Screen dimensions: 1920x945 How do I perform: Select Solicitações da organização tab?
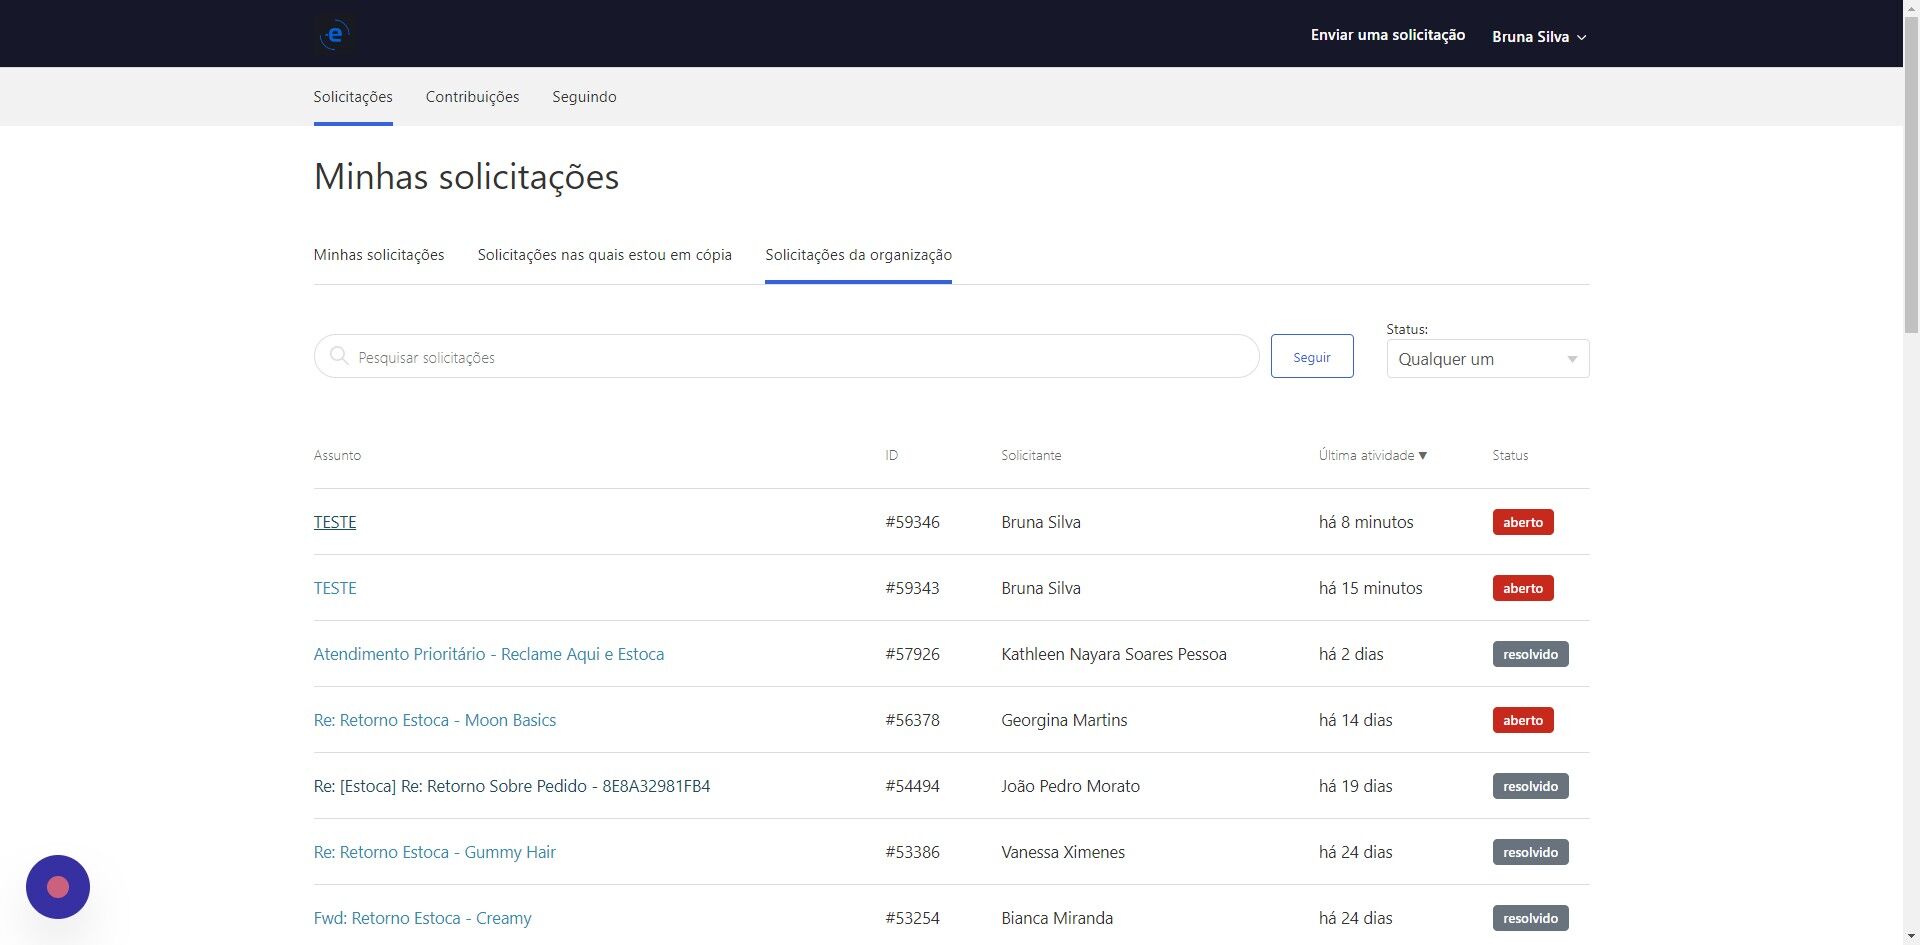pos(858,255)
